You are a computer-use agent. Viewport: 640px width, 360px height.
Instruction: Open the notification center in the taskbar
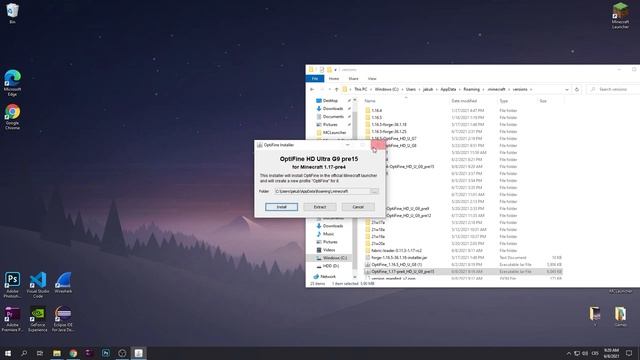629,353
